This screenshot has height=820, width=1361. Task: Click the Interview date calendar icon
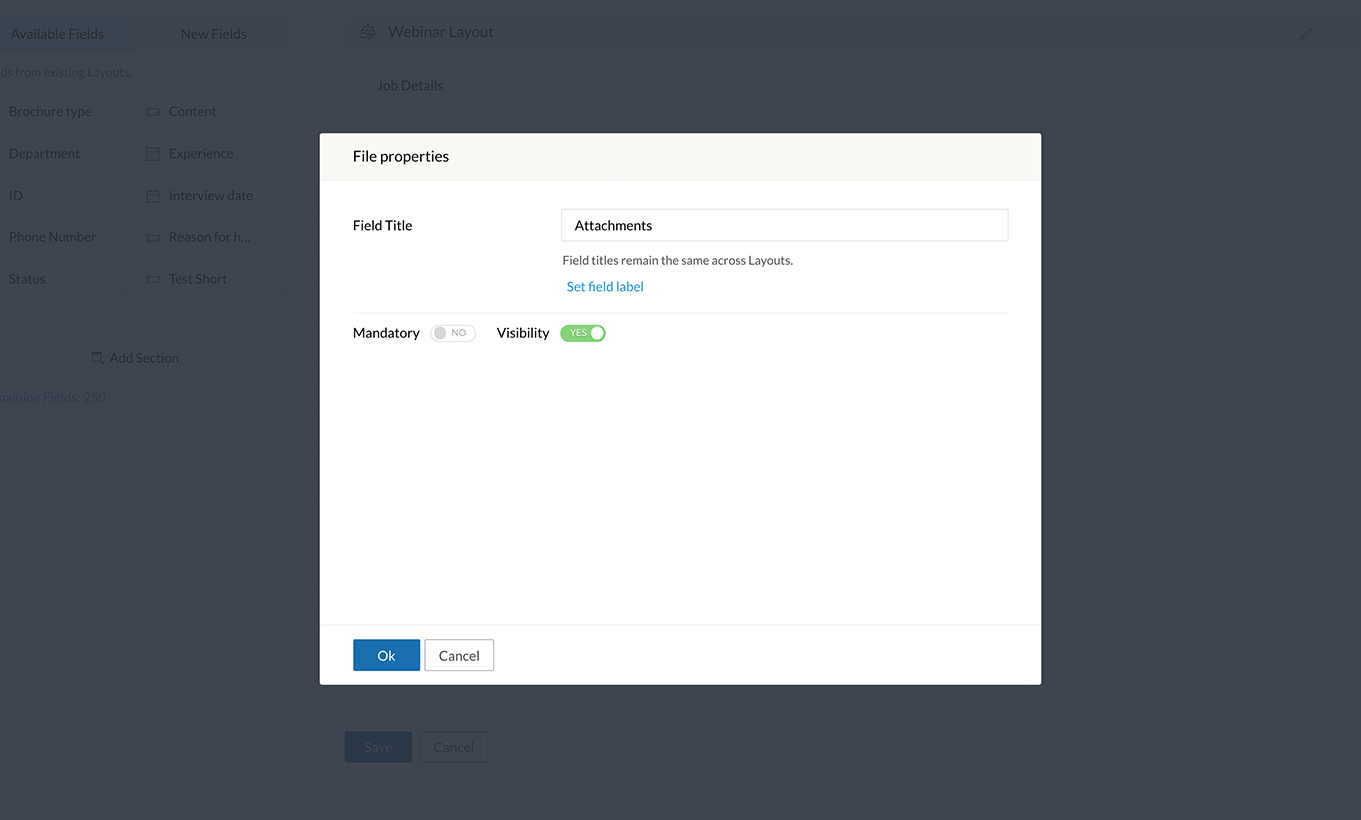[153, 196]
